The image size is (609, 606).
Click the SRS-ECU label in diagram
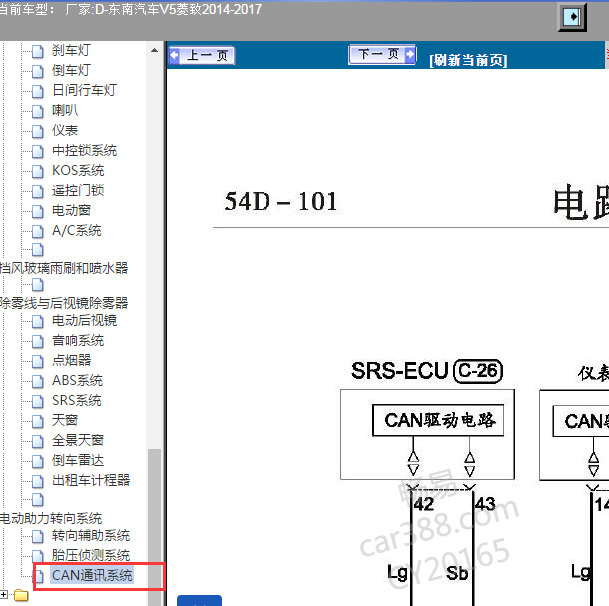click(400, 371)
